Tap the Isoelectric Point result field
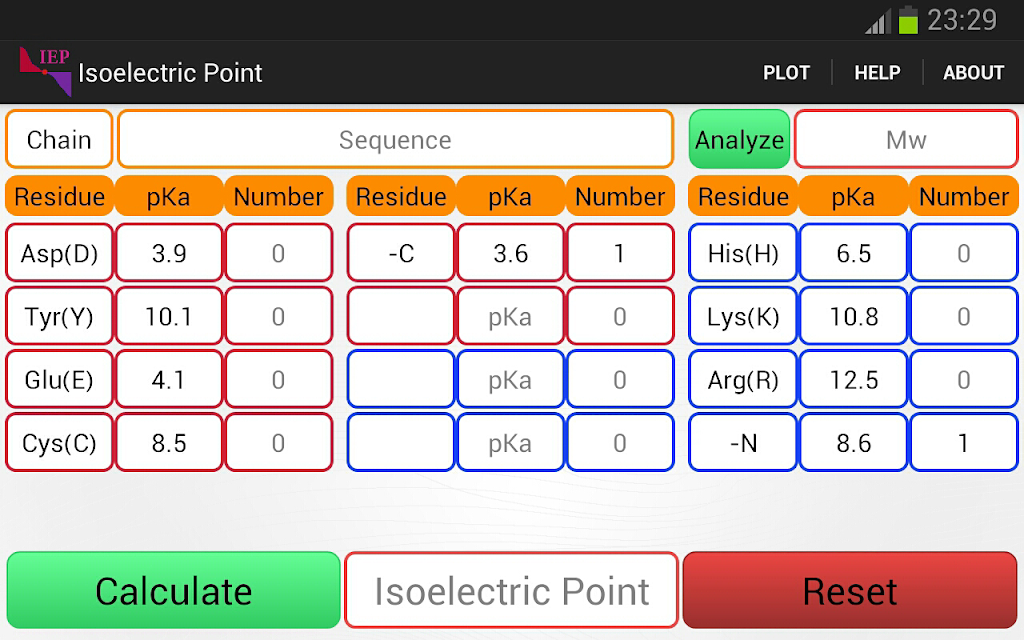This screenshot has width=1024, height=640. 511,590
